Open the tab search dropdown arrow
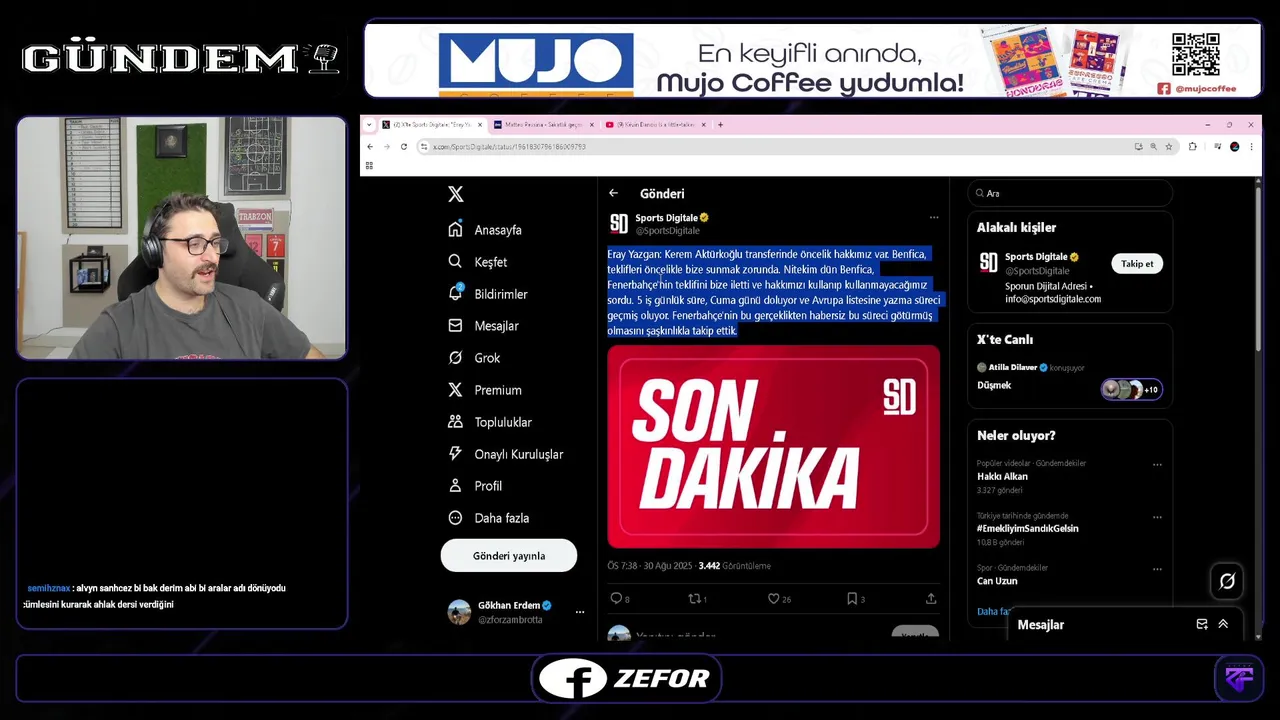This screenshot has height=720, width=1280. click(x=368, y=125)
